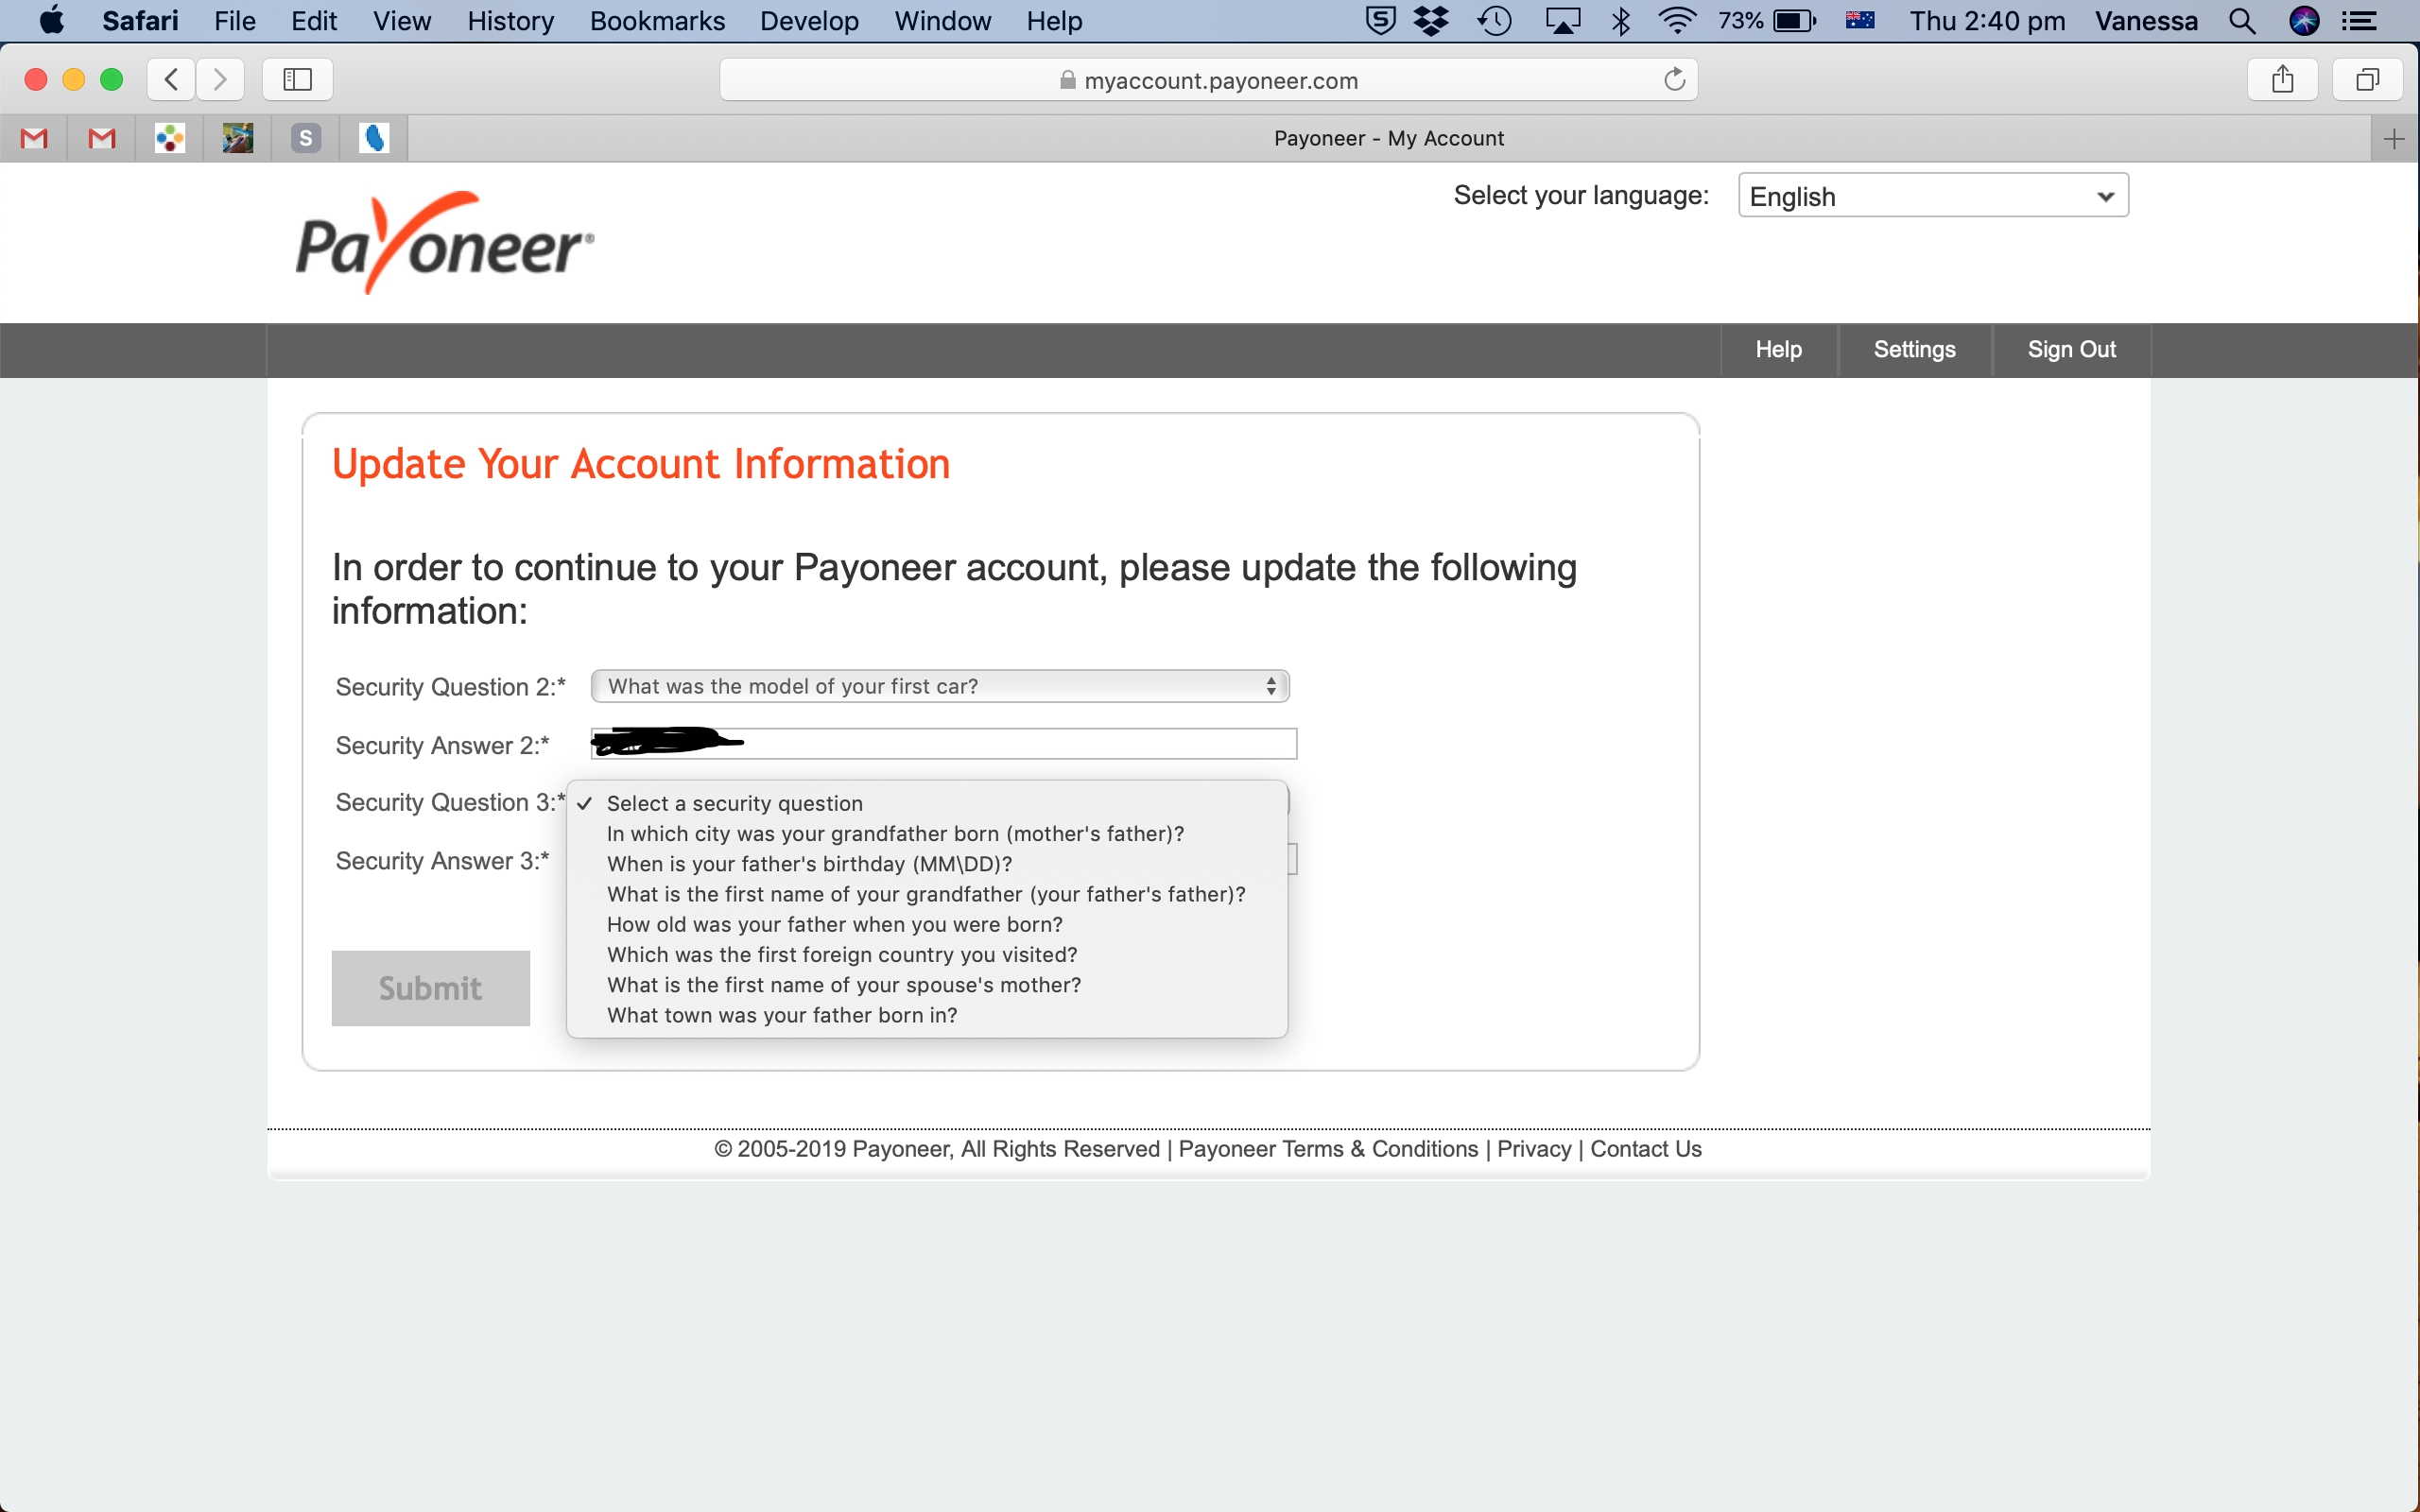Open the Develop menu

809,20
